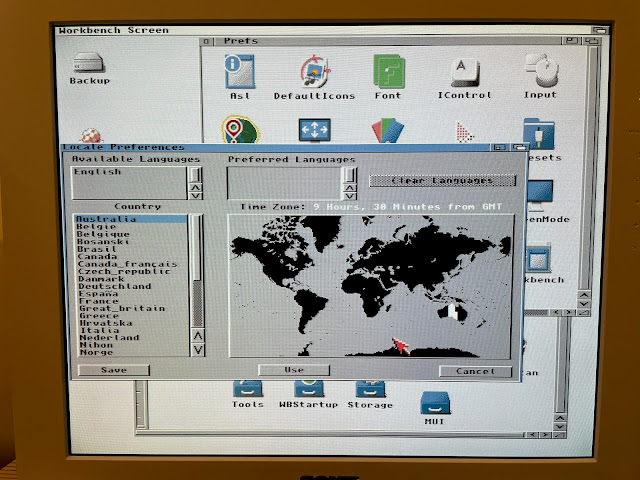The height and width of the screenshot is (480, 640).
Task: Click Locale Preferences depth gadget
Action: [x=520, y=147]
